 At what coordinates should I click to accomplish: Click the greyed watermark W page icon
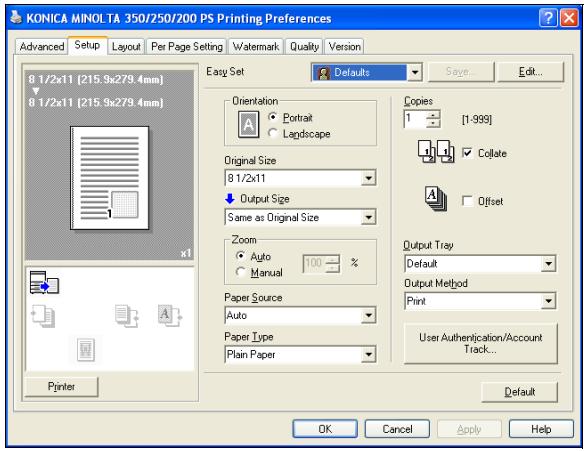coord(86,349)
